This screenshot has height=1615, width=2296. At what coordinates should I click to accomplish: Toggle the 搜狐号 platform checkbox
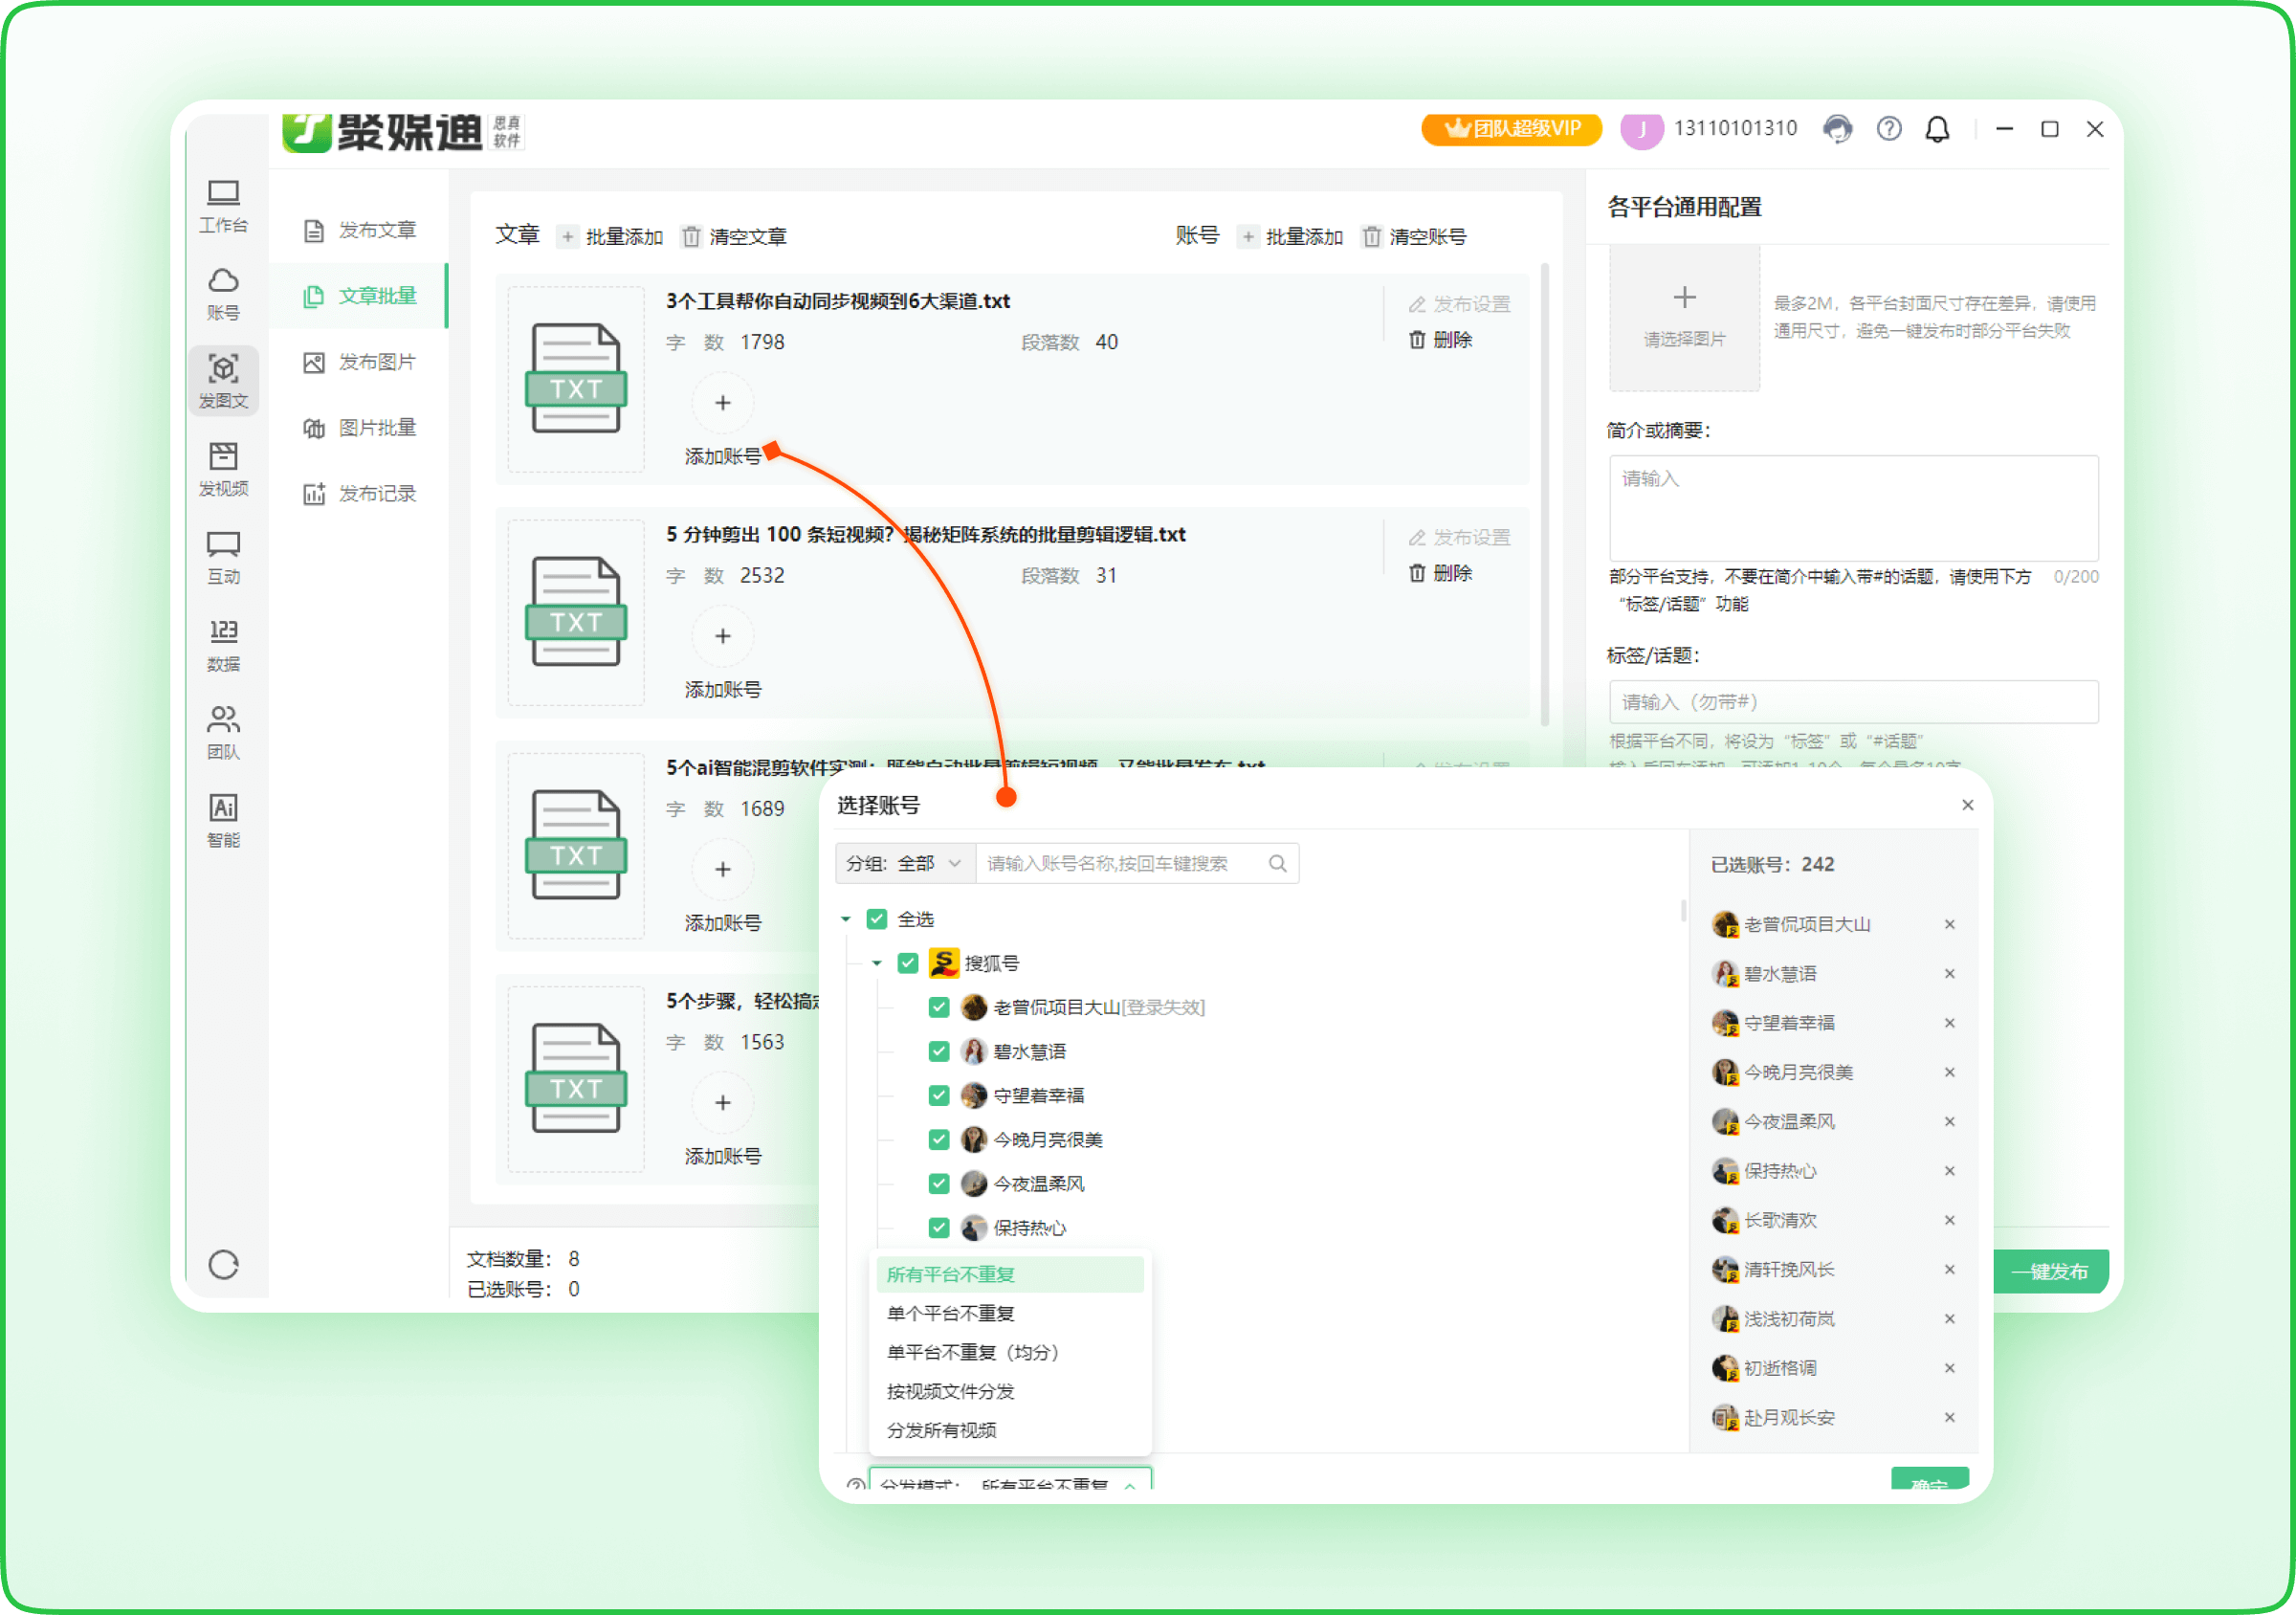tap(908, 963)
